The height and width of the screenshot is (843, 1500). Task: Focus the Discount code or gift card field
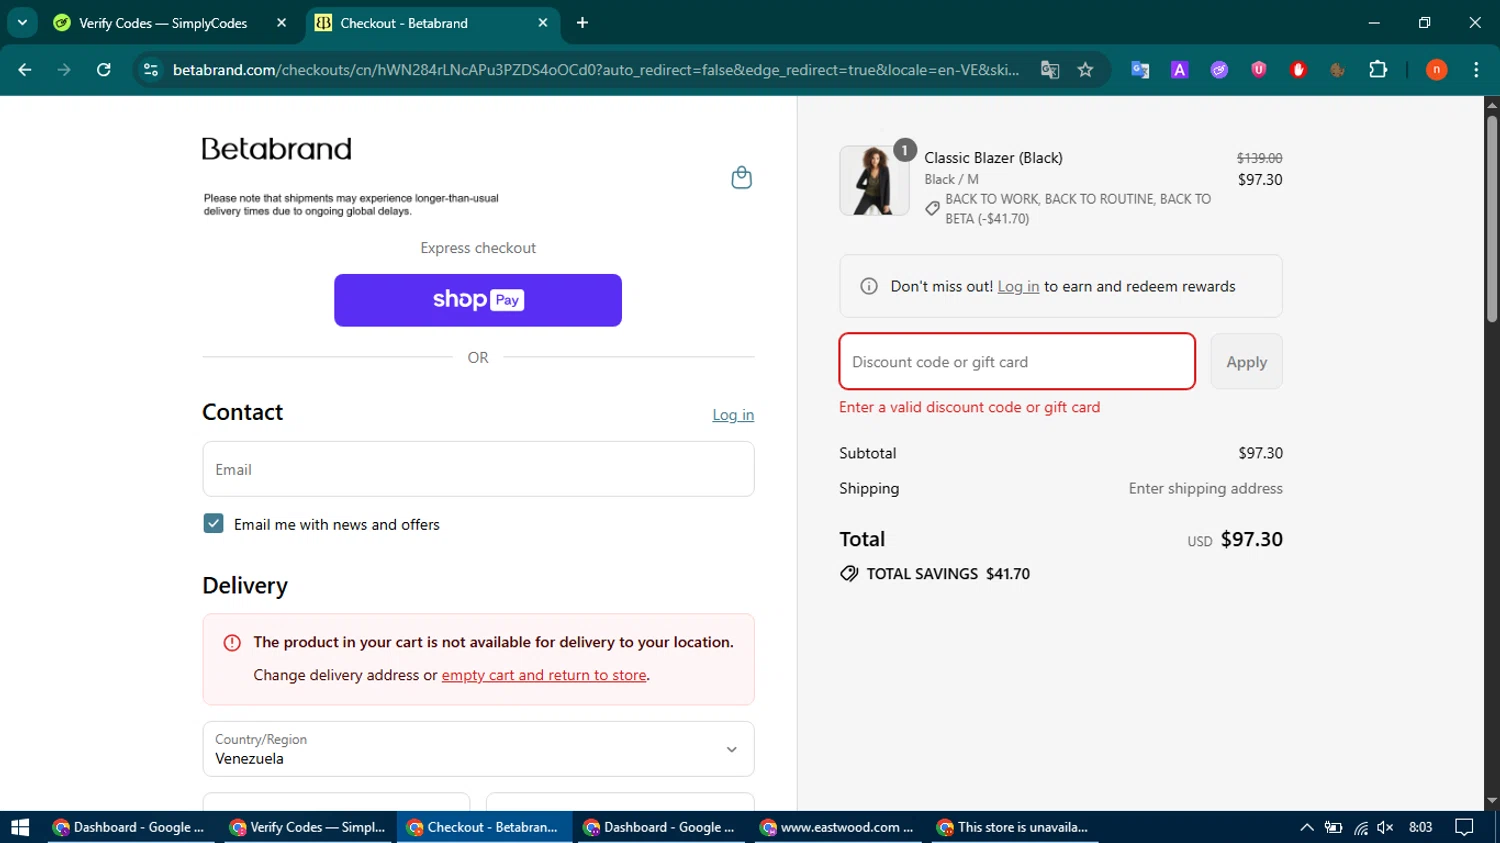[x=1017, y=362]
